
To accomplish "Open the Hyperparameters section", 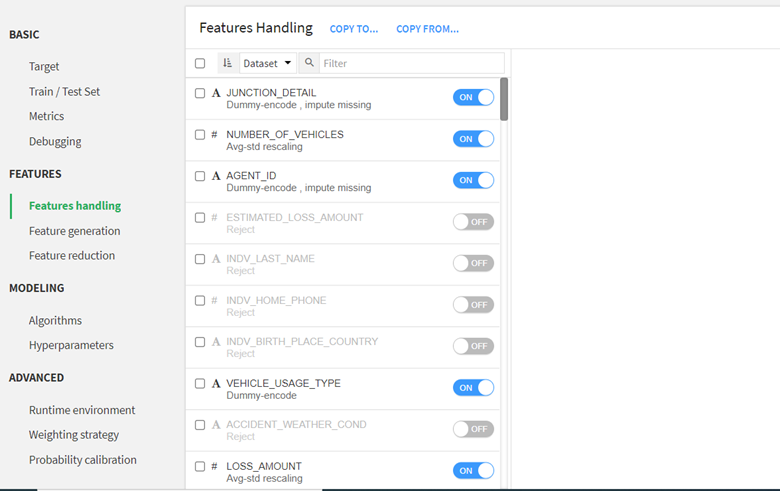I will 71,345.
